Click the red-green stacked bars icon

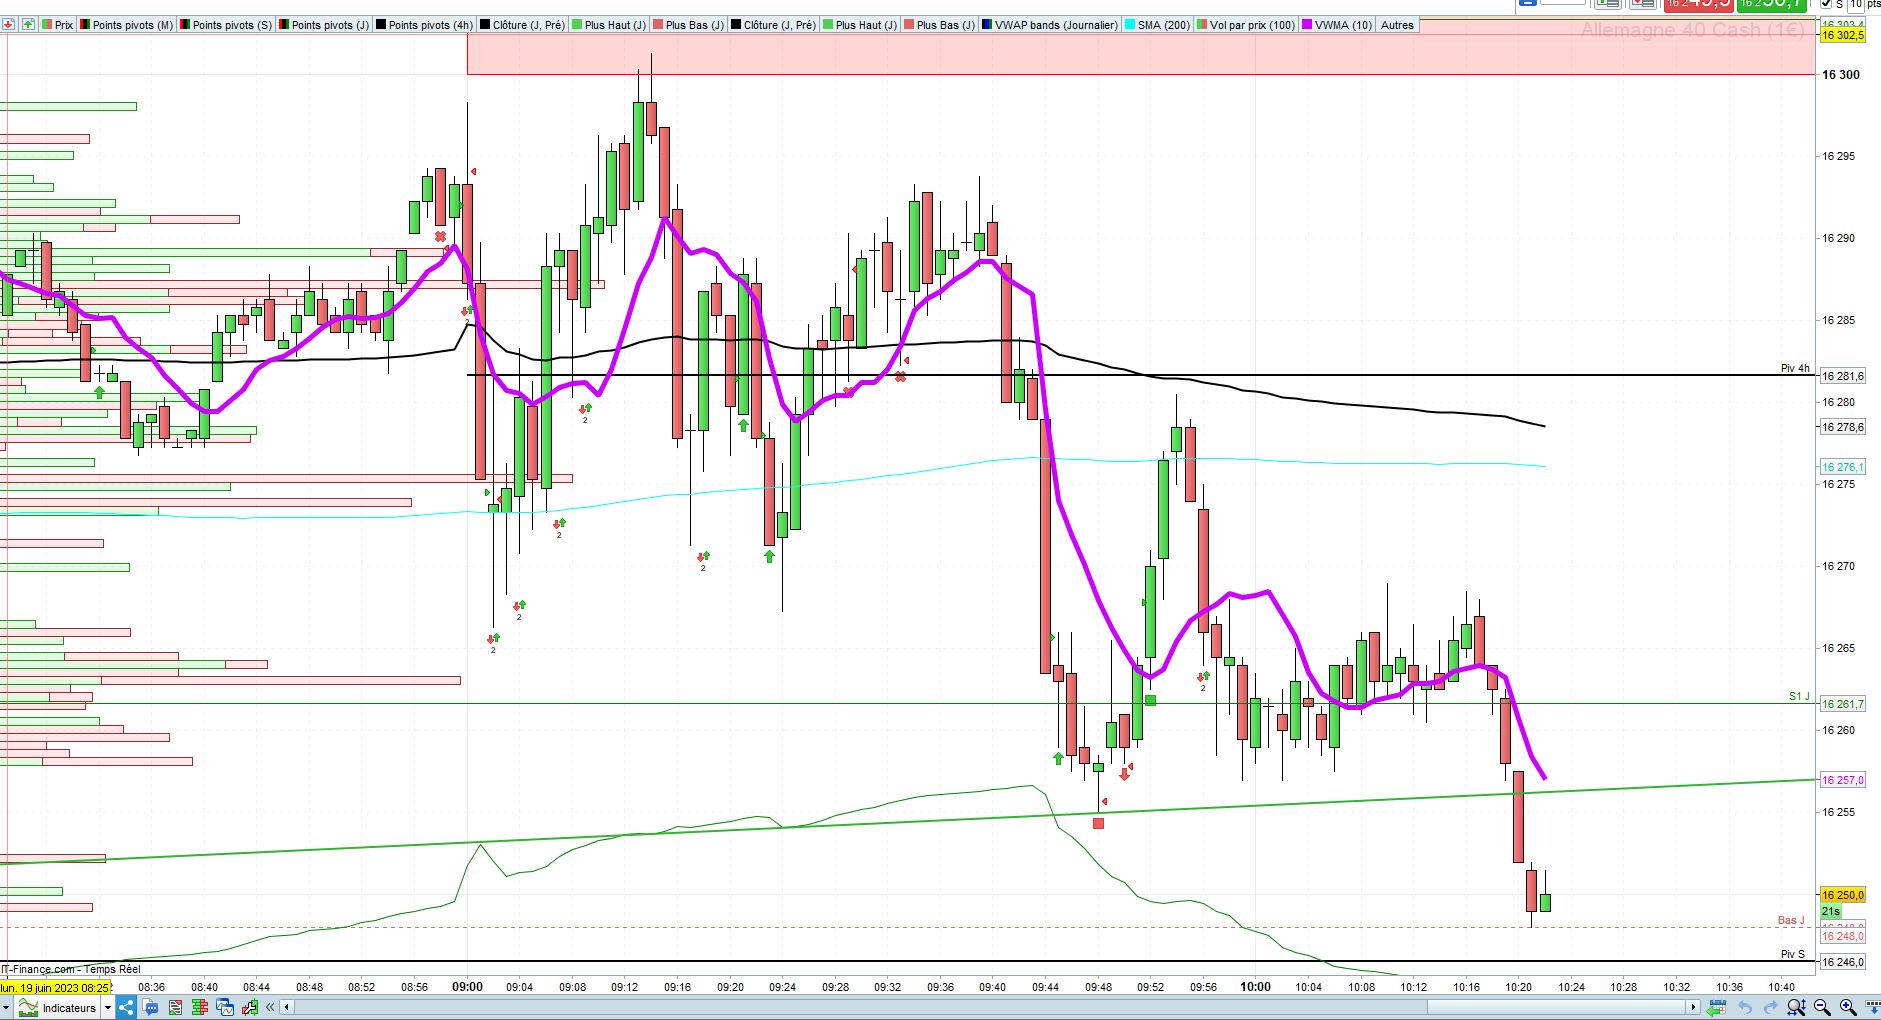(201, 1007)
